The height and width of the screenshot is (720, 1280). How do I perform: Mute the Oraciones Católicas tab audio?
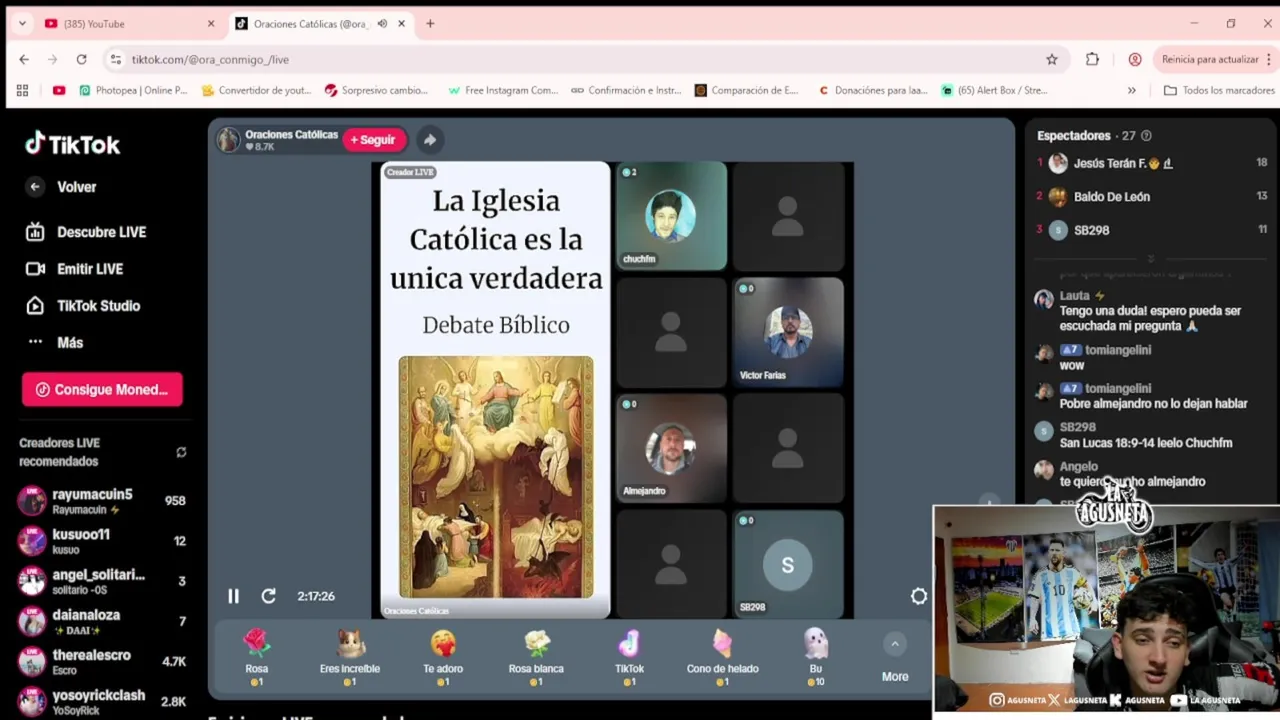pyautogui.click(x=382, y=23)
